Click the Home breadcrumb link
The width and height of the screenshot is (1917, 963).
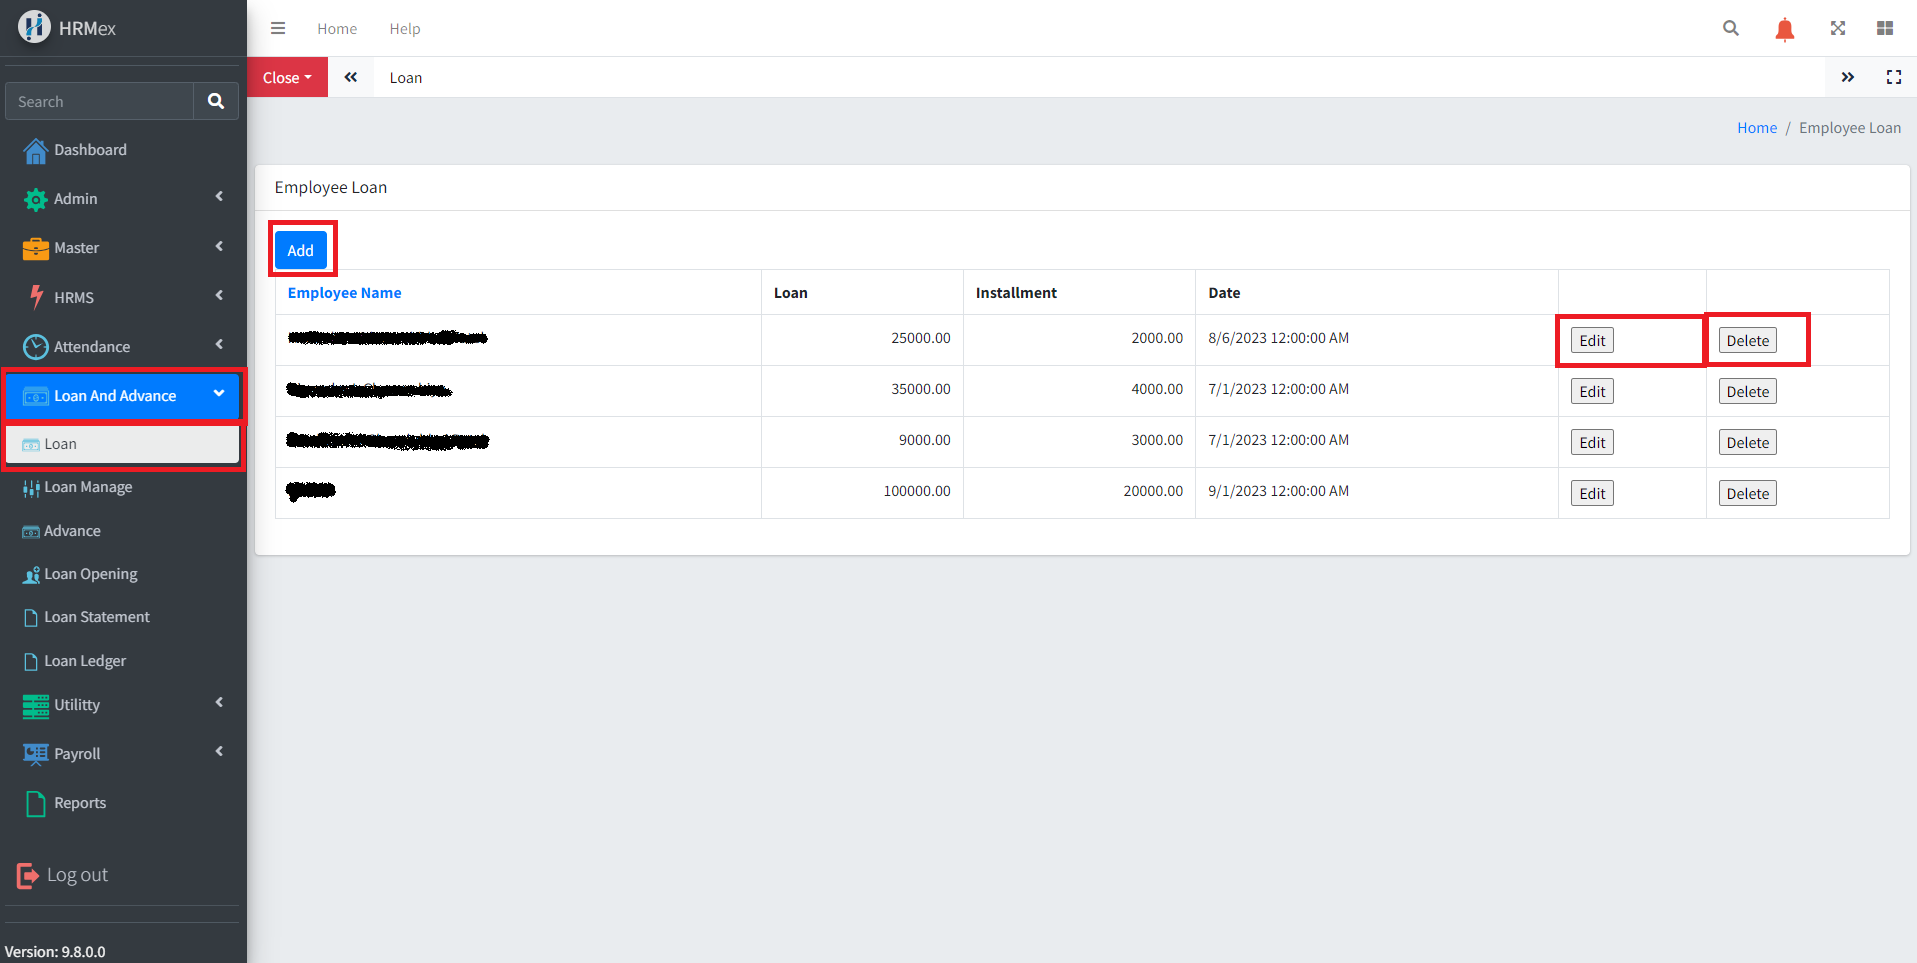coord(1756,128)
